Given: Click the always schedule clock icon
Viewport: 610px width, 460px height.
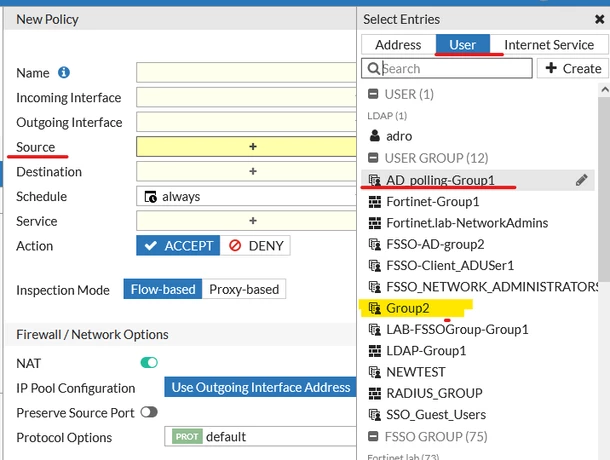Looking at the screenshot, I should coord(151,197).
